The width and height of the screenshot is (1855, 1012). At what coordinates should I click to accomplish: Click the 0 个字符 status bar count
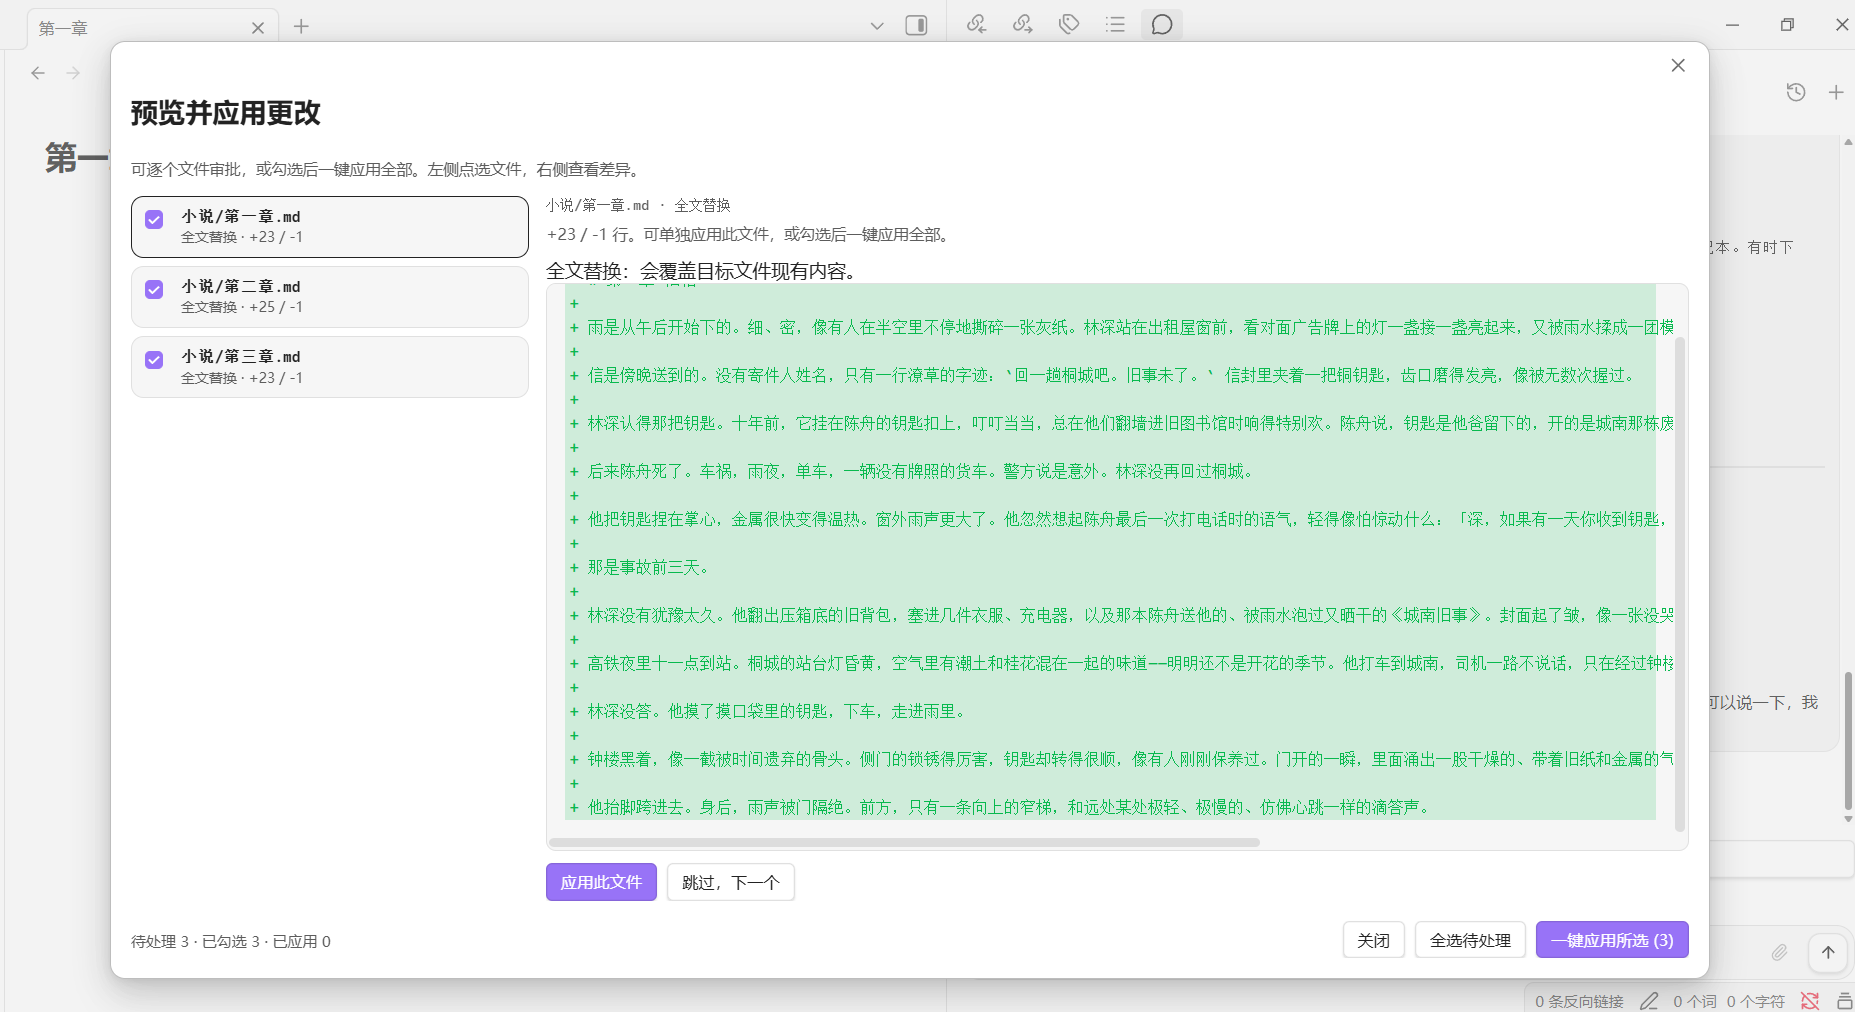(1755, 1001)
